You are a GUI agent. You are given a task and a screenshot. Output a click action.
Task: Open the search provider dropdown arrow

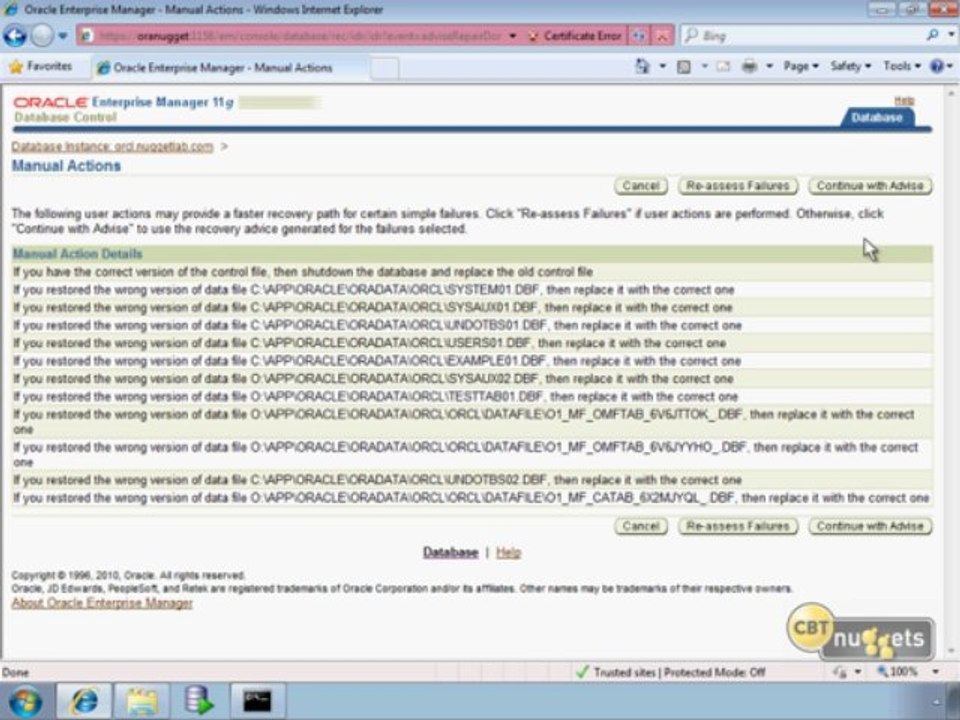click(951, 35)
